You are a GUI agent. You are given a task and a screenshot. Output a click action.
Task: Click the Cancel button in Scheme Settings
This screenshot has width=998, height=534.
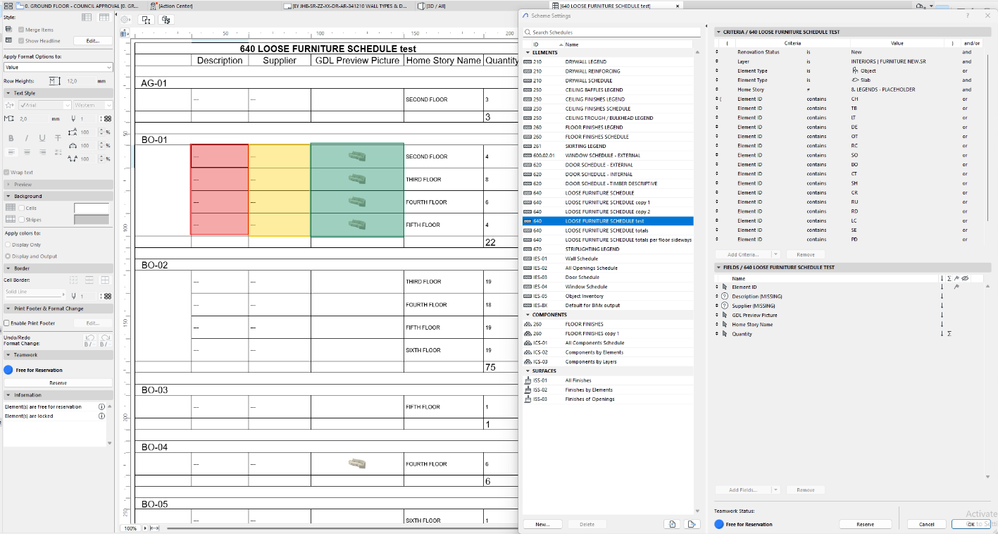click(x=926, y=524)
